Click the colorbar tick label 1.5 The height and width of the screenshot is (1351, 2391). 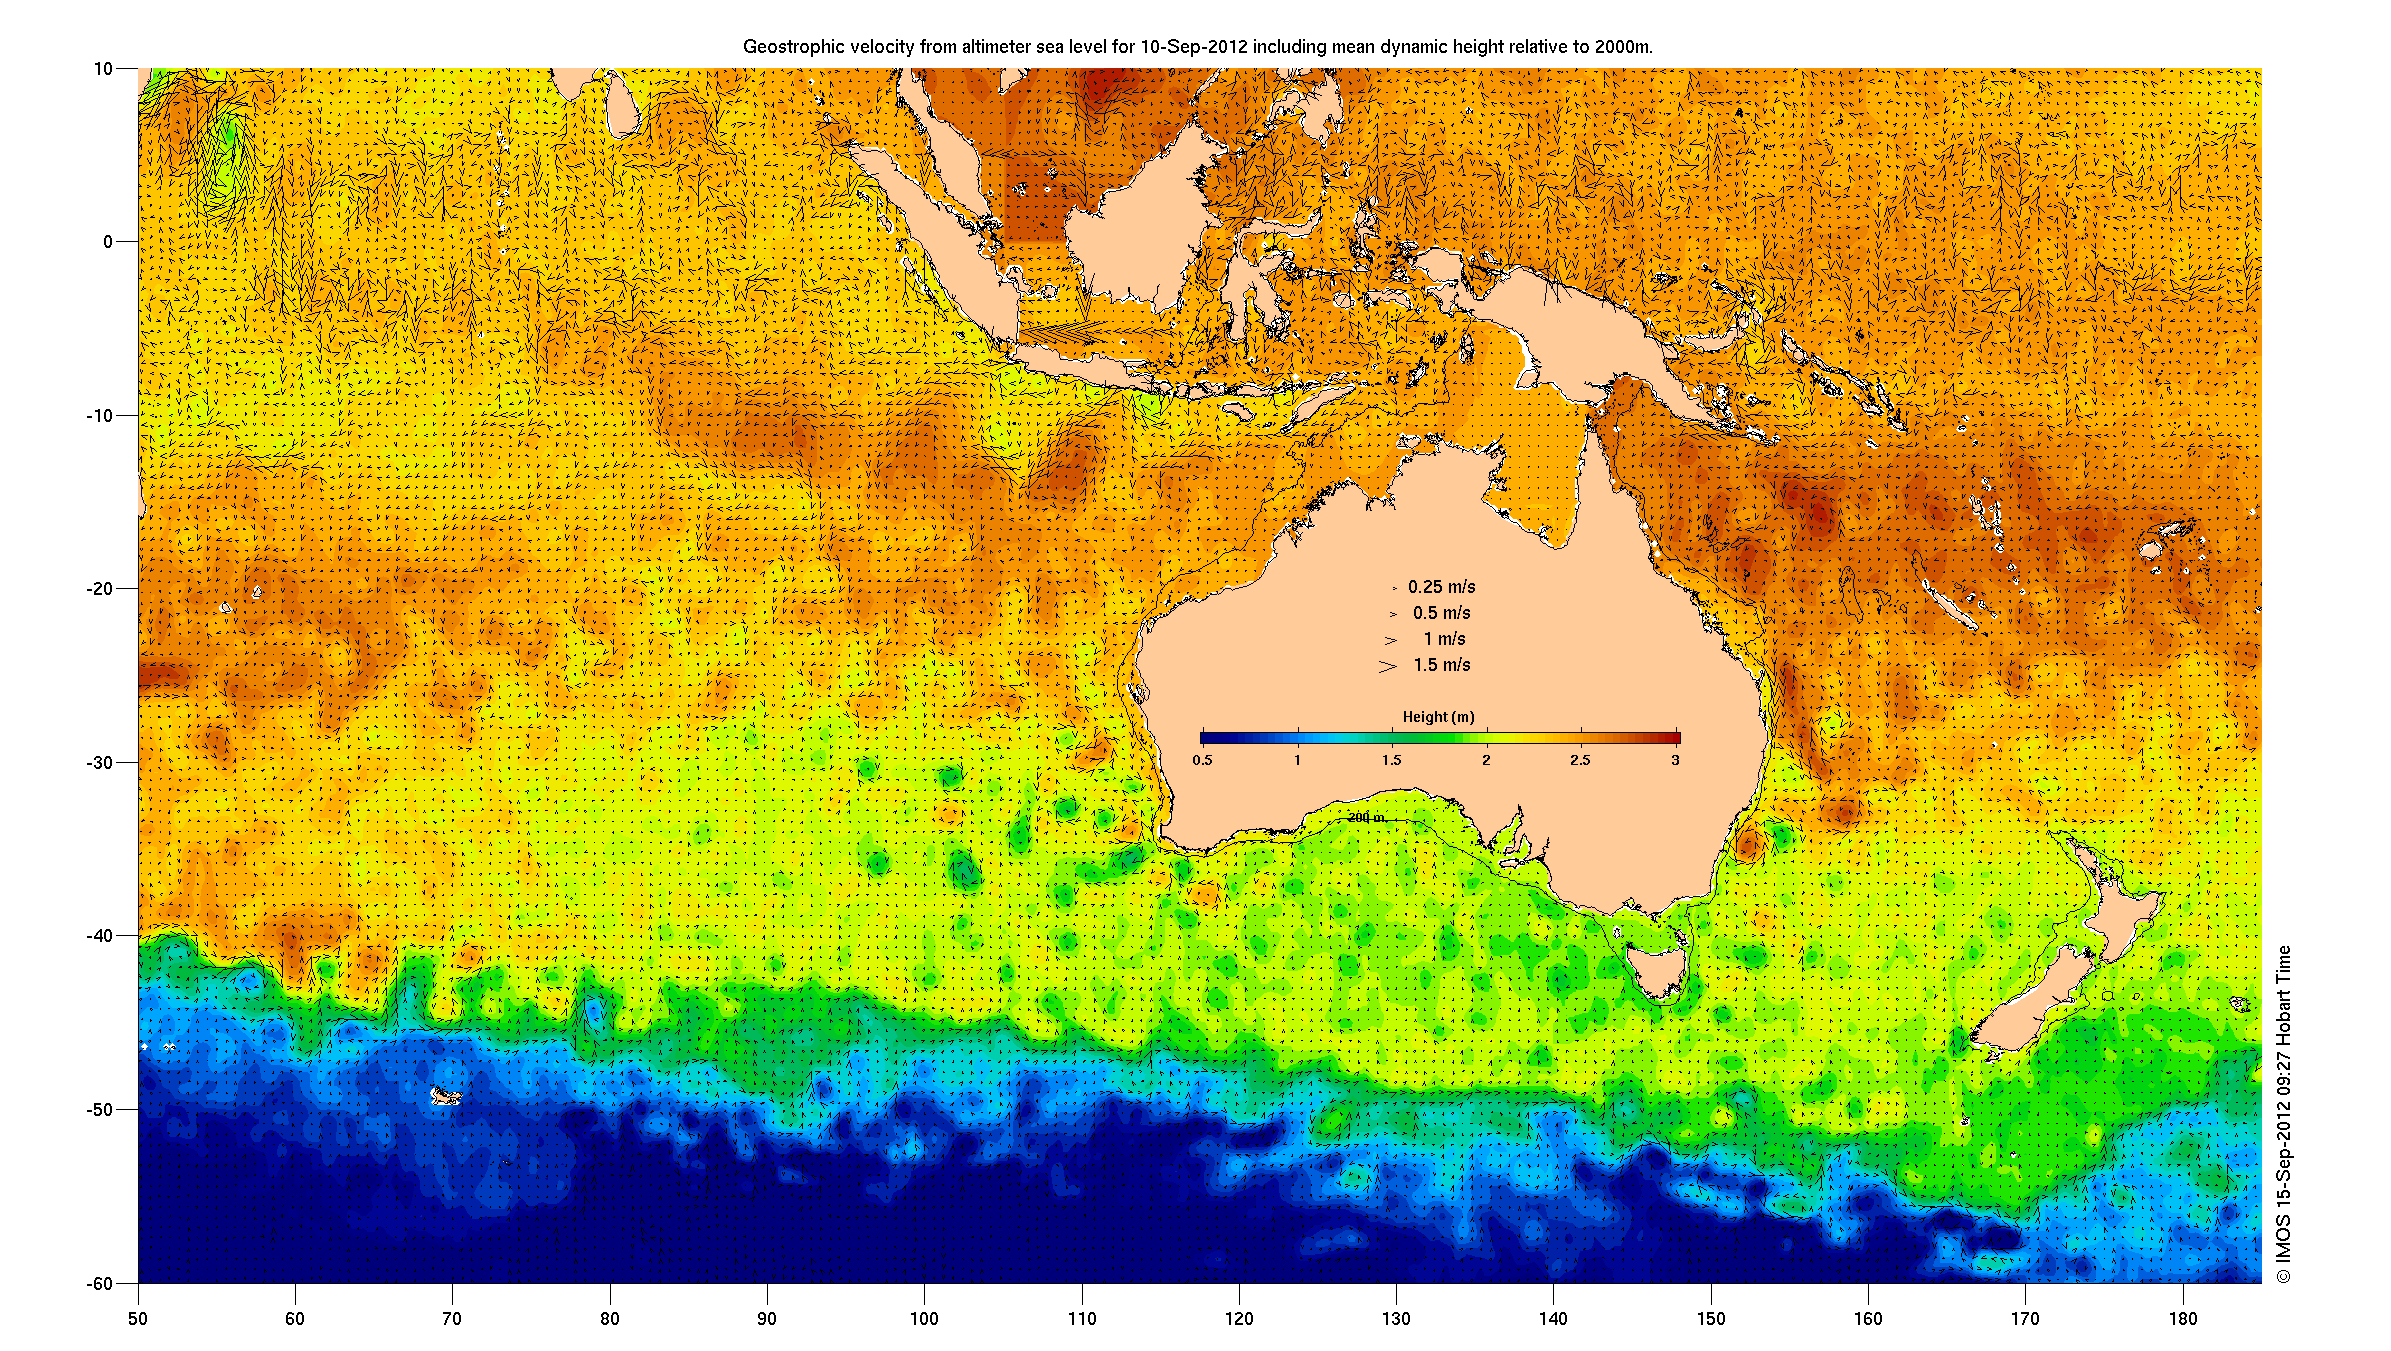pos(1391,760)
